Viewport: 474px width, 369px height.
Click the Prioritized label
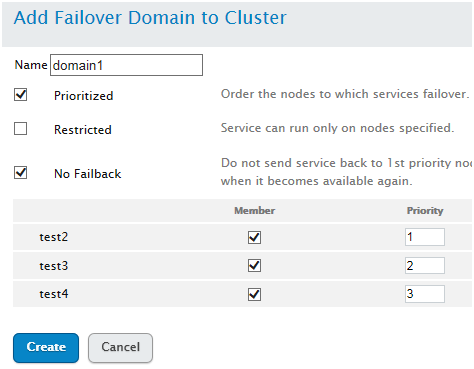click(84, 96)
